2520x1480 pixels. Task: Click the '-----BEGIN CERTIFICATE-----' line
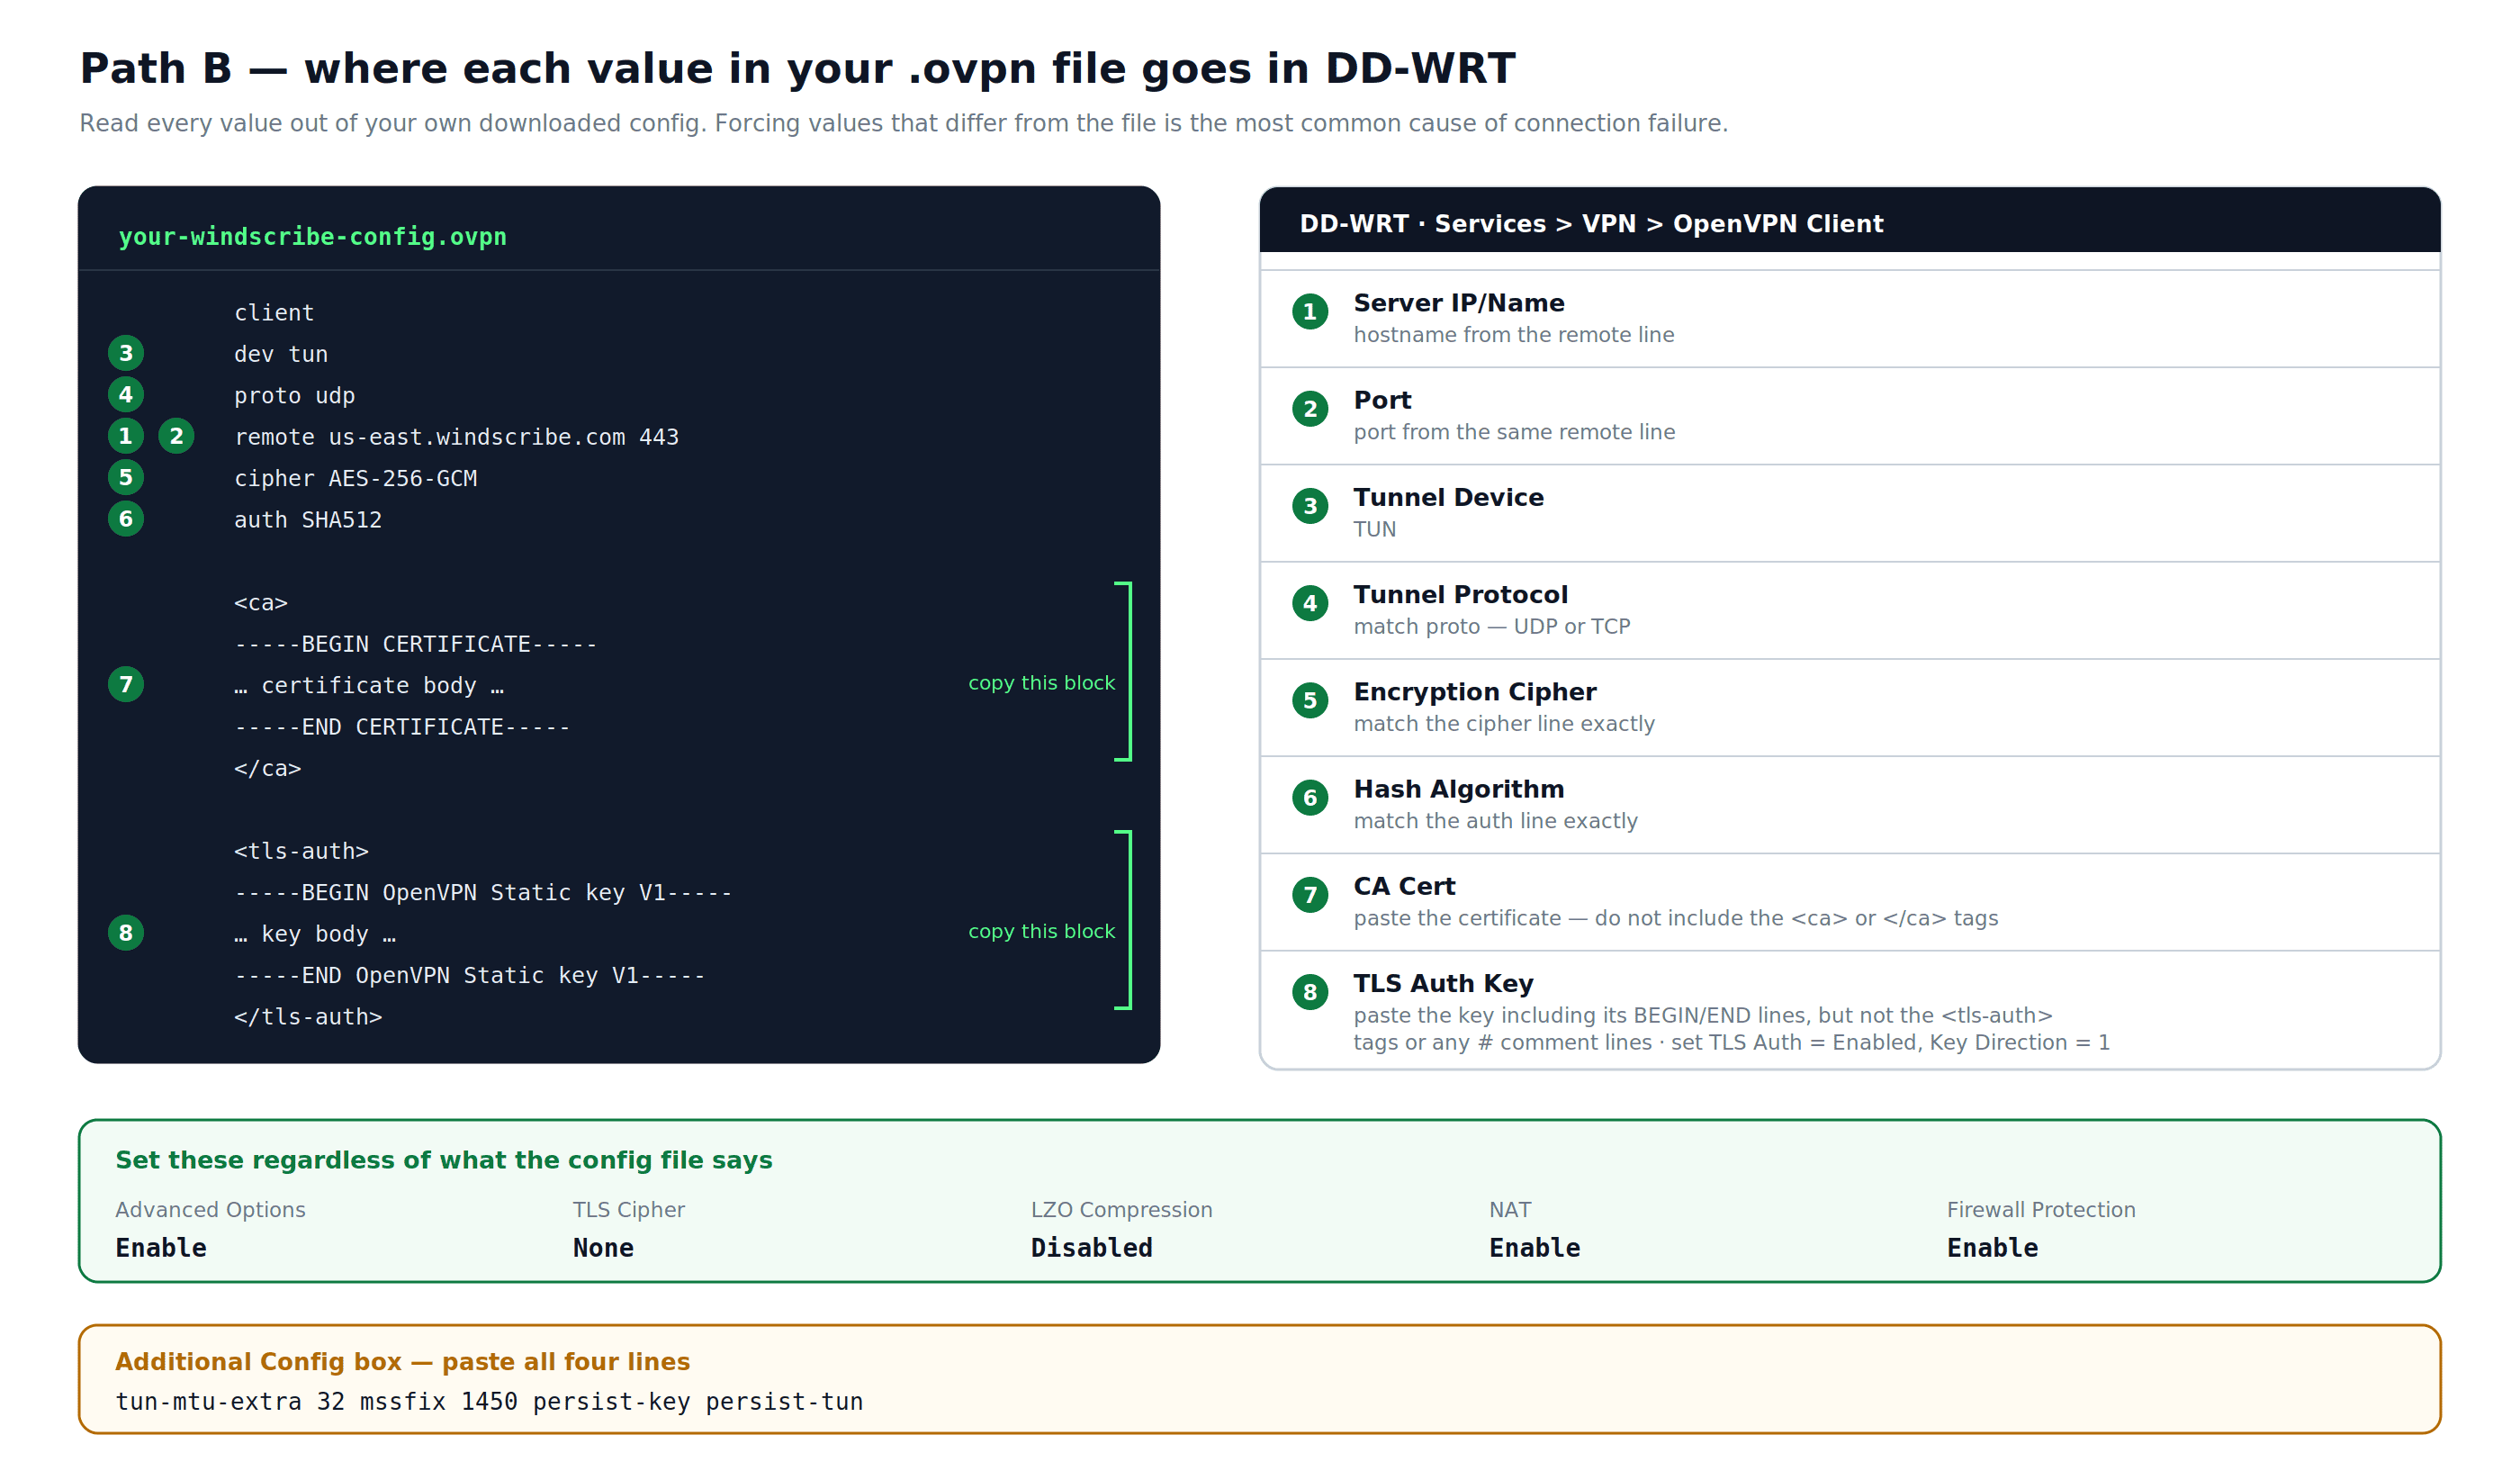pos(415,644)
